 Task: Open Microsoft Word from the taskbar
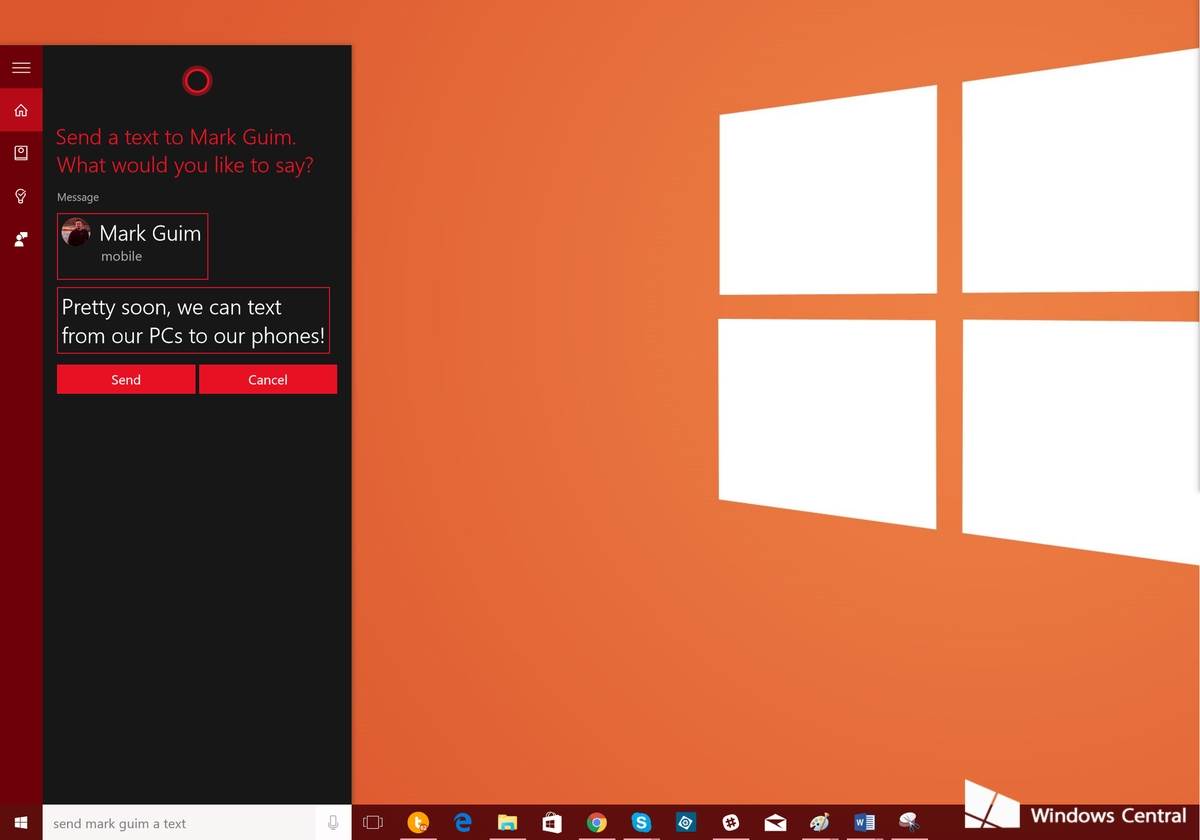tap(864, 822)
